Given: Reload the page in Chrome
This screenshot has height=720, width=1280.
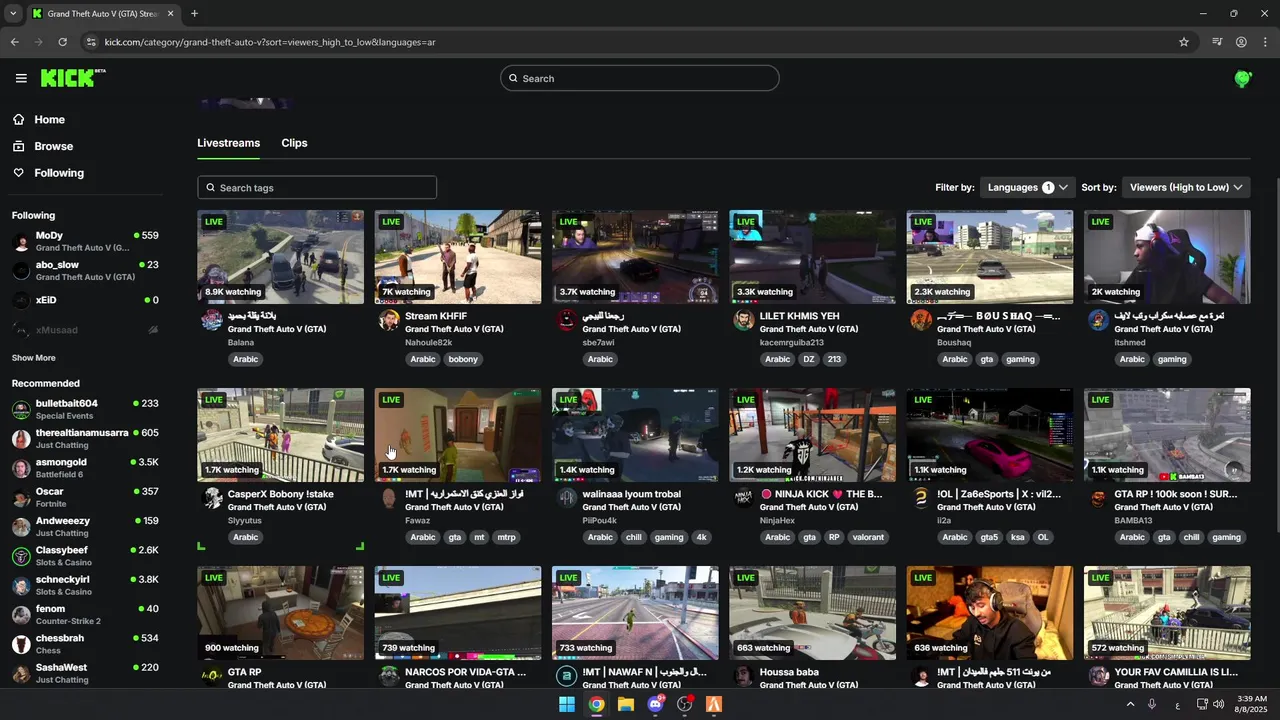Looking at the screenshot, I should pos(62,42).
